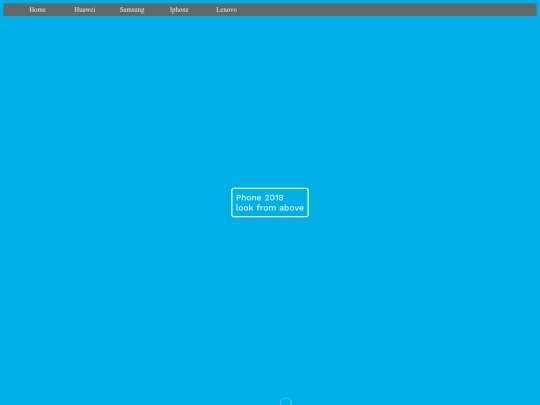This screenshot has width=540, height=405.
Task: Select Samsung in the navigation bar
Action: 132,10
